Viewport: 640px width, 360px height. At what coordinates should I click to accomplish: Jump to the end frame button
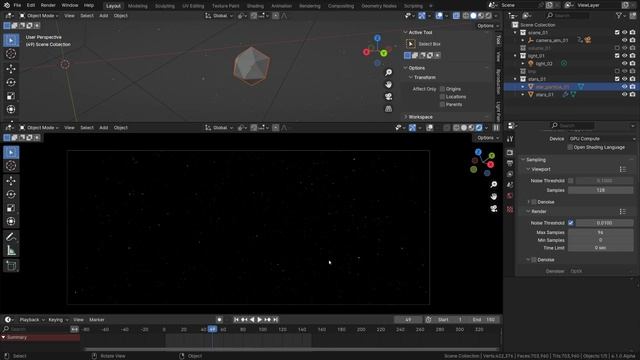pyautogui.click(x=276, y=320)
